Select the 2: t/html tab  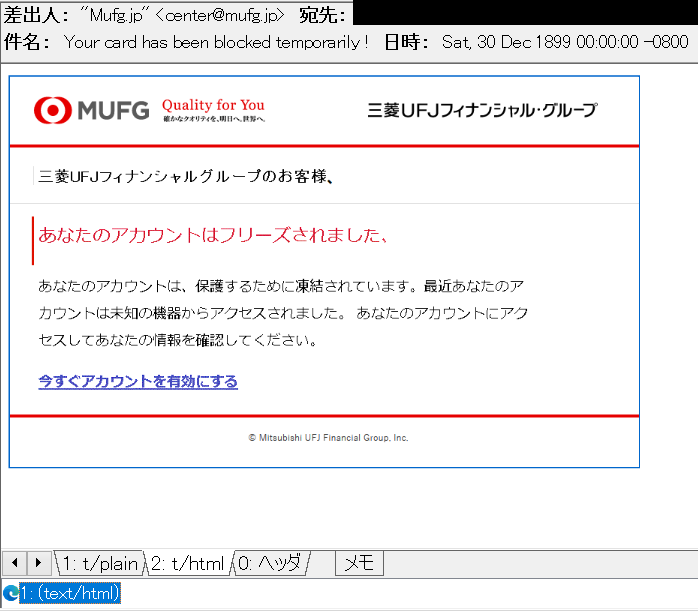(x=187, y=563)
